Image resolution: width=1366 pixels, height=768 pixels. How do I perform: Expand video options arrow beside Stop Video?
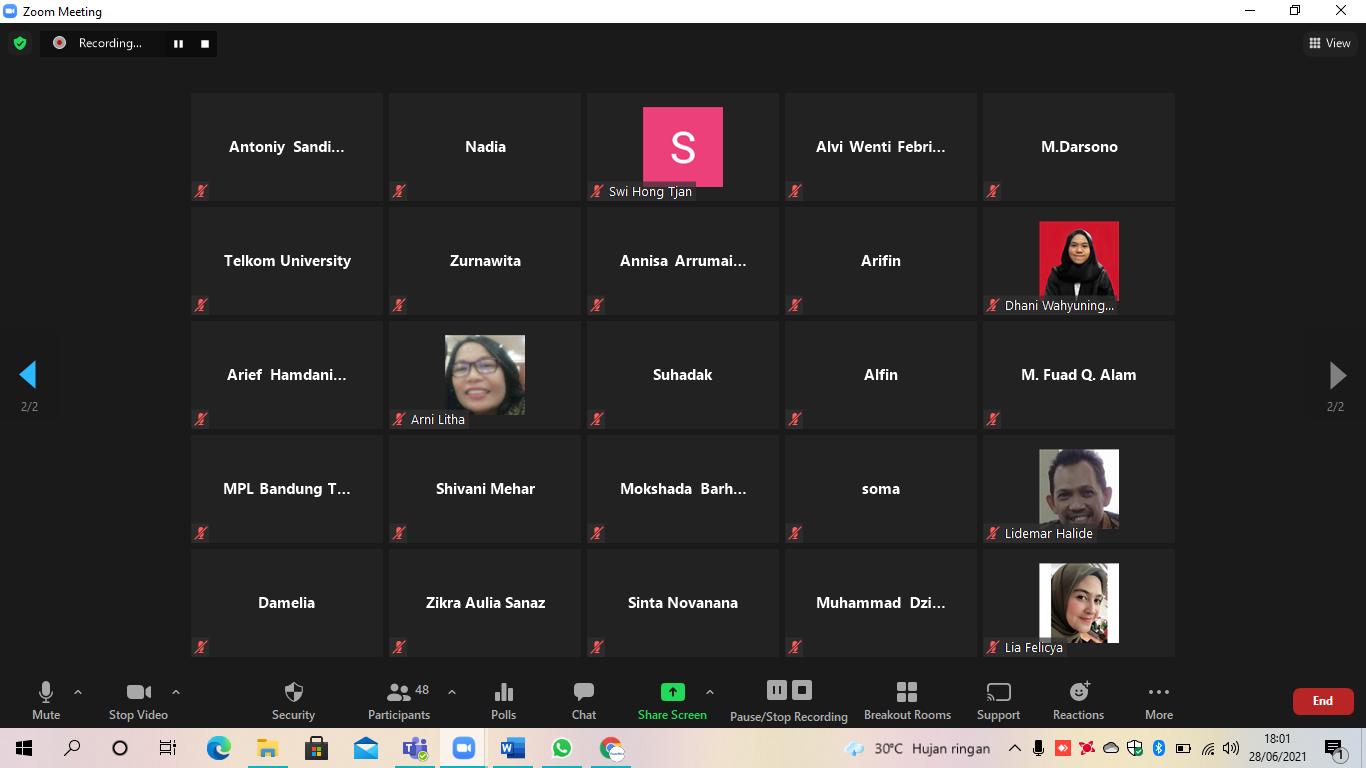click(x=176, y=692)
